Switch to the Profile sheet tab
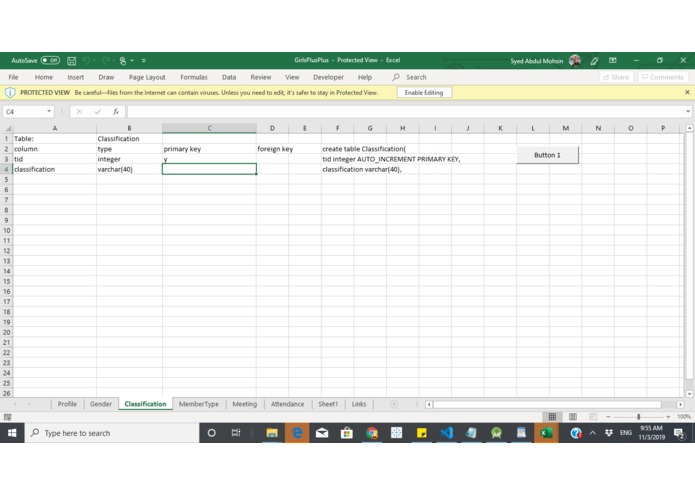 pyautogui.click(x=67, y=404)
